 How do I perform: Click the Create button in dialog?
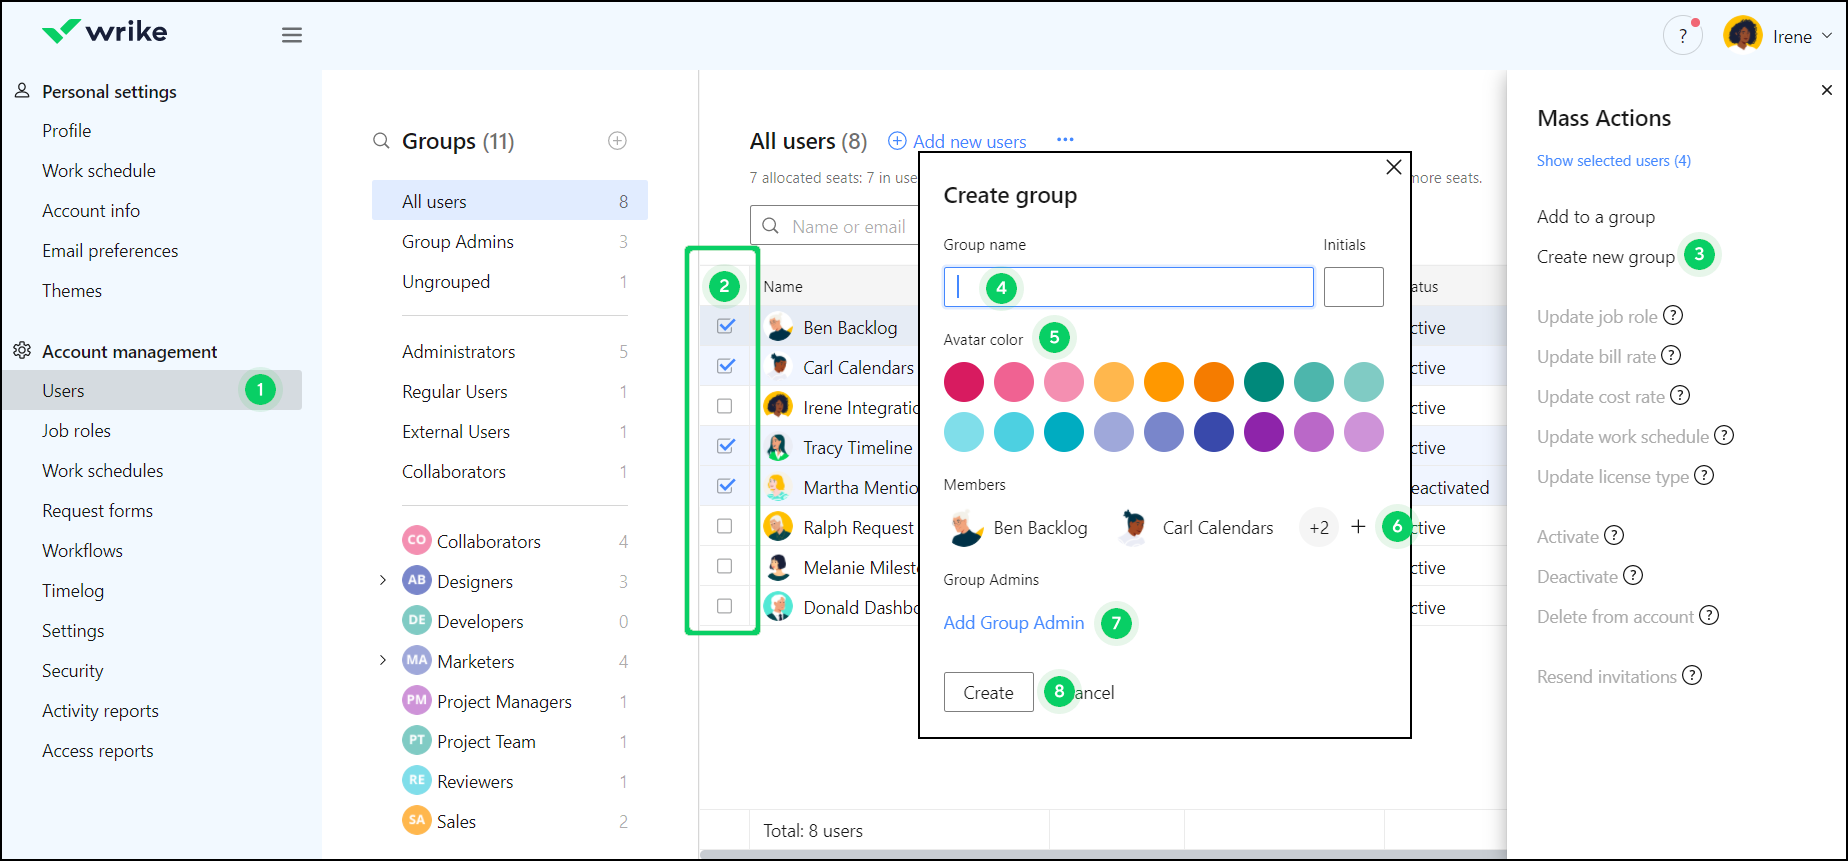(x=988, y=692)
